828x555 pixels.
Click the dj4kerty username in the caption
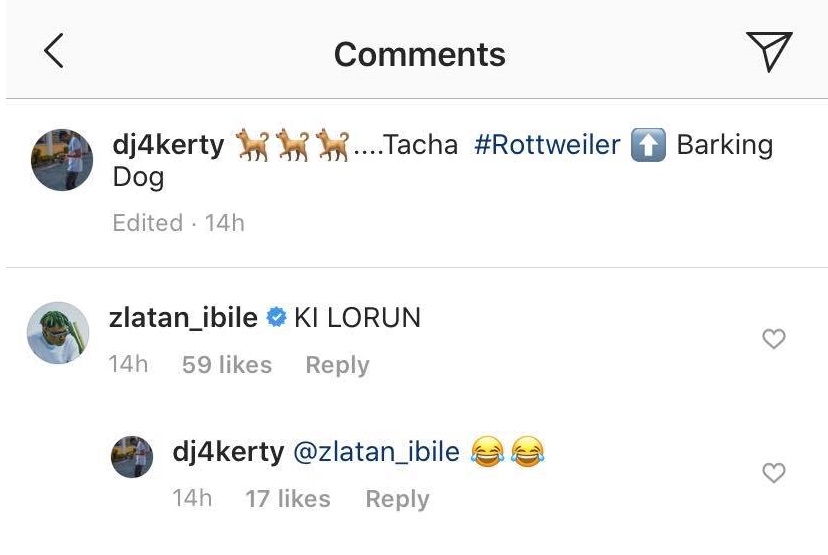point(168,145)
